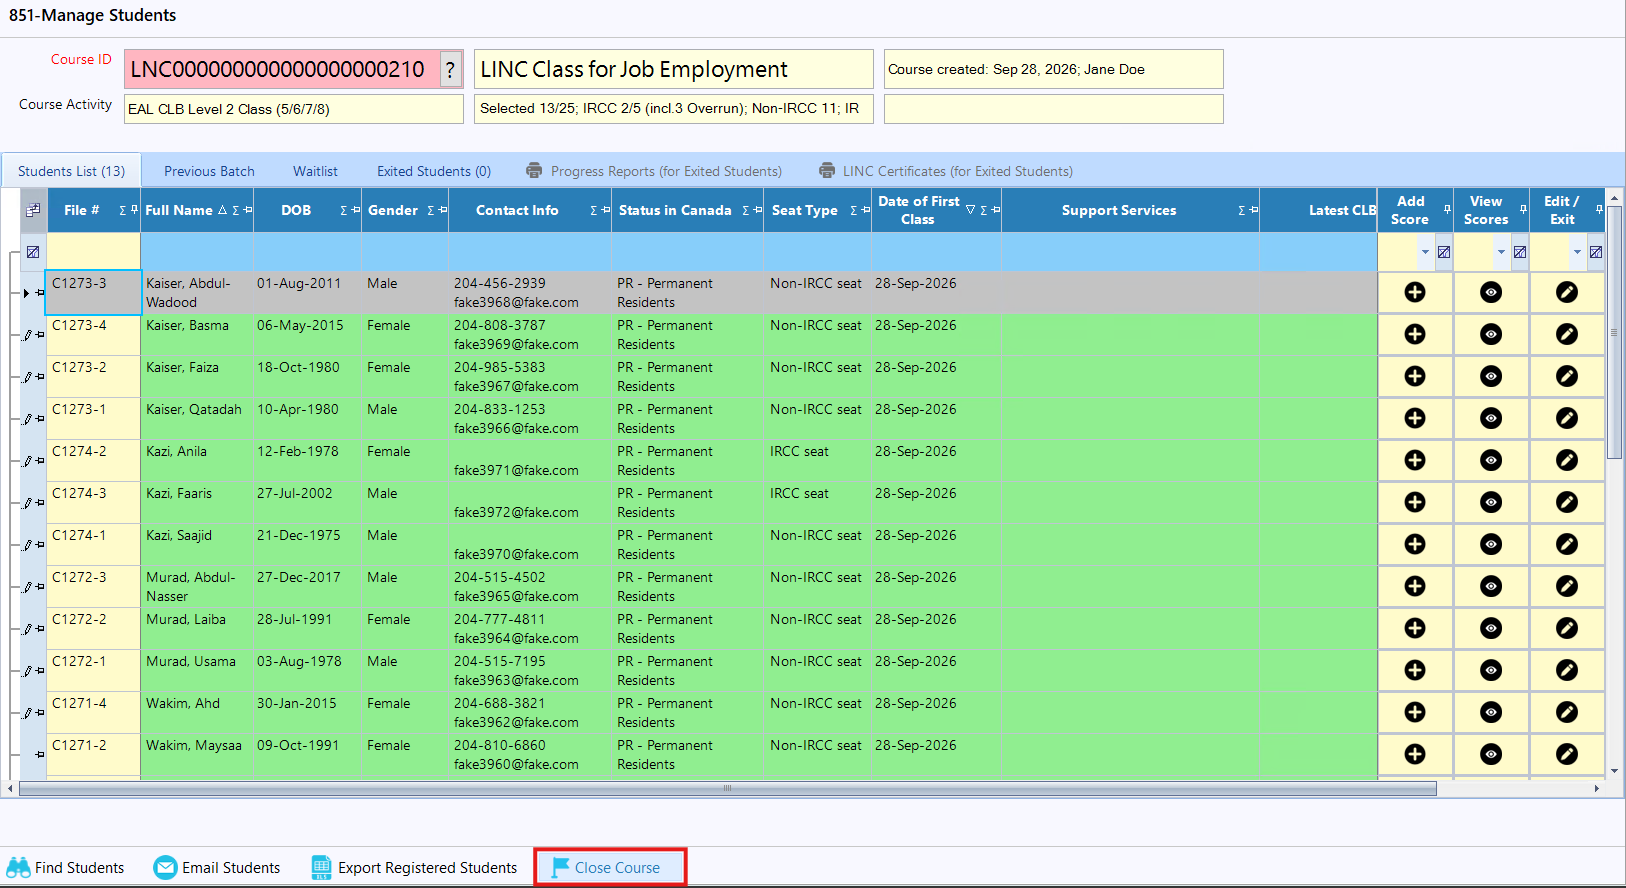
Task: Switch to Previous Batch tab
Action: click(209, 171)
